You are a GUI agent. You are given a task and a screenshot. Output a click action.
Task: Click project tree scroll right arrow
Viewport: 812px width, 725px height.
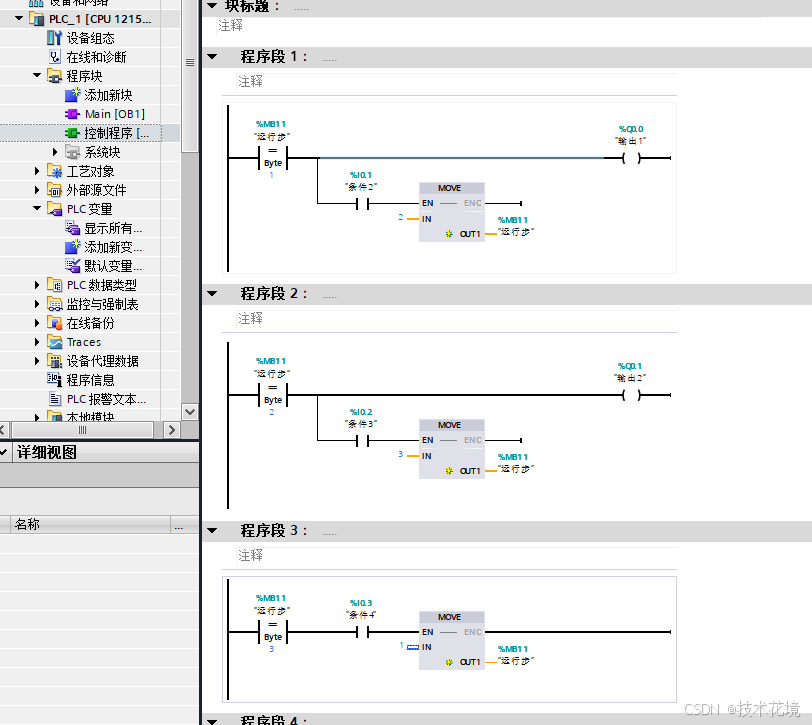pyautogui.click(x=172, y=430)
